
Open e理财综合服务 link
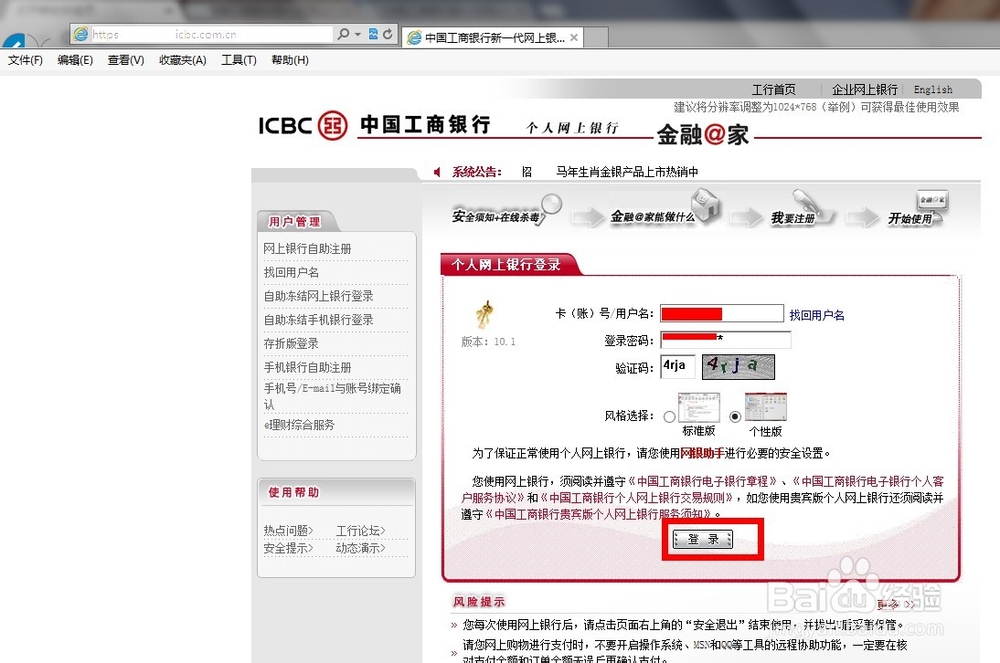click(x=299, y=425)
